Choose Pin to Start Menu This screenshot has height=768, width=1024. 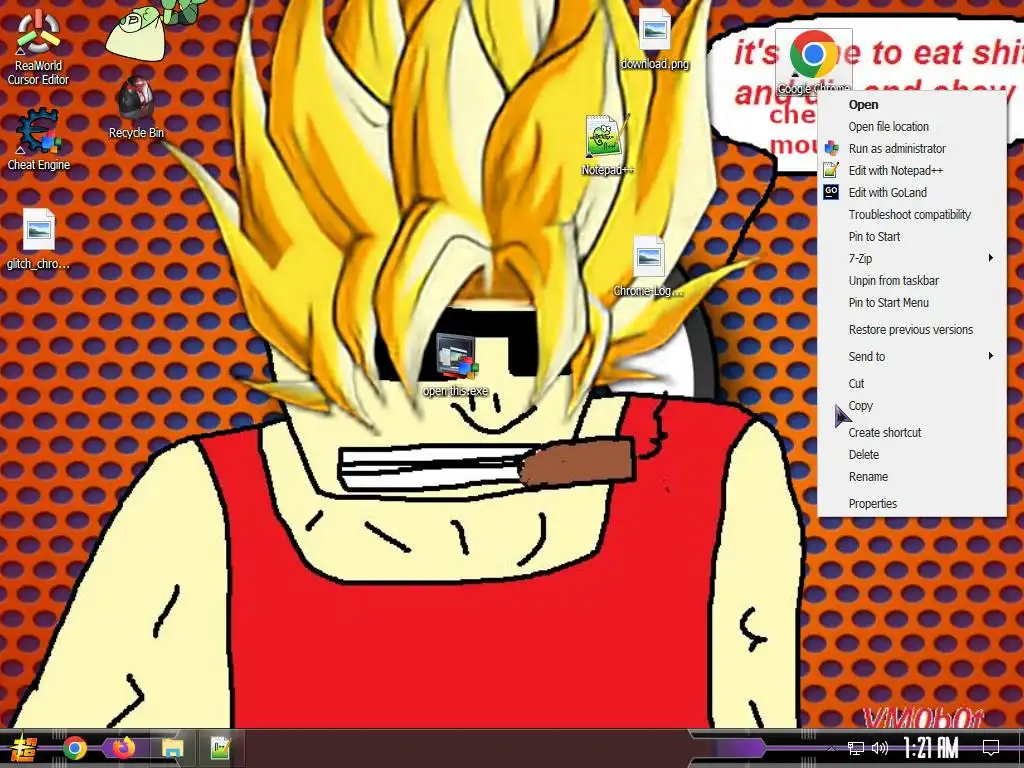coord(912,302)
